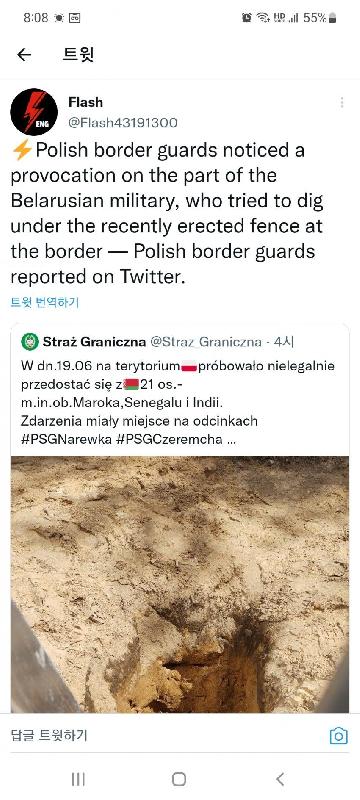Tap the Android home button
This screenshot has width=360, height=800.
[x=179, y=779]
